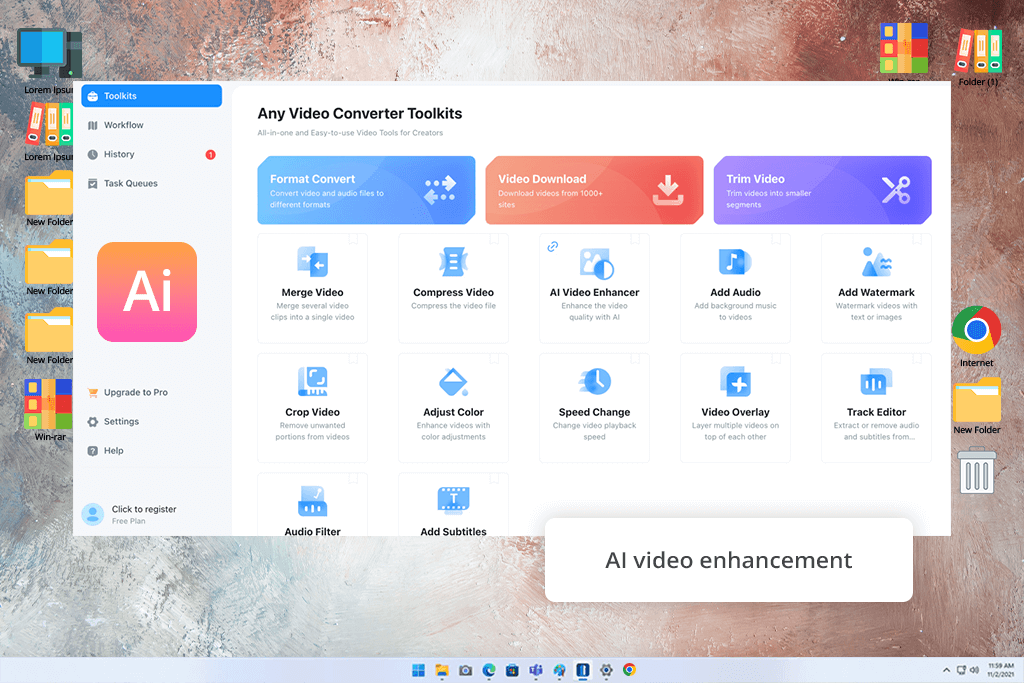Bookmark the Compress Video card
Image resolution: width=1024 pixels, height=683 pixels.
click(x=494, y=240)
